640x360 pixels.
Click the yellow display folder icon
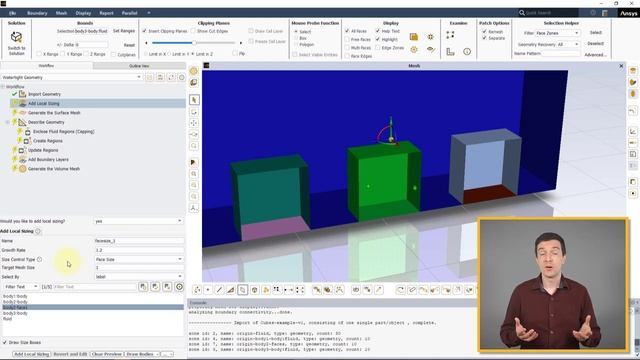(x=413, y=37)
